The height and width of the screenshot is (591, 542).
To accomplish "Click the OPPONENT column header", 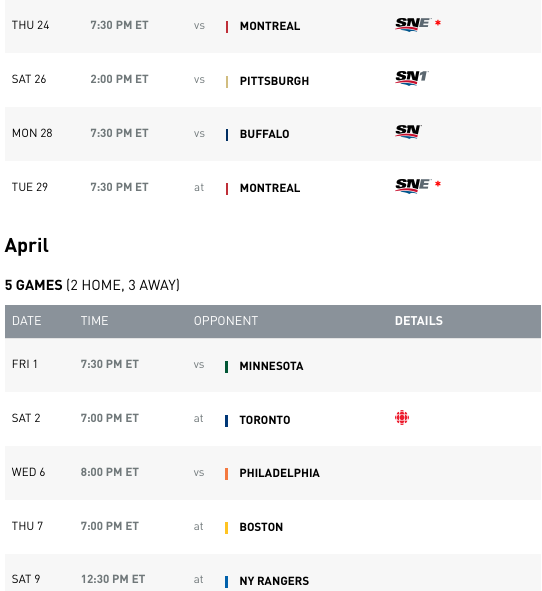I will [x=226, y=321].
